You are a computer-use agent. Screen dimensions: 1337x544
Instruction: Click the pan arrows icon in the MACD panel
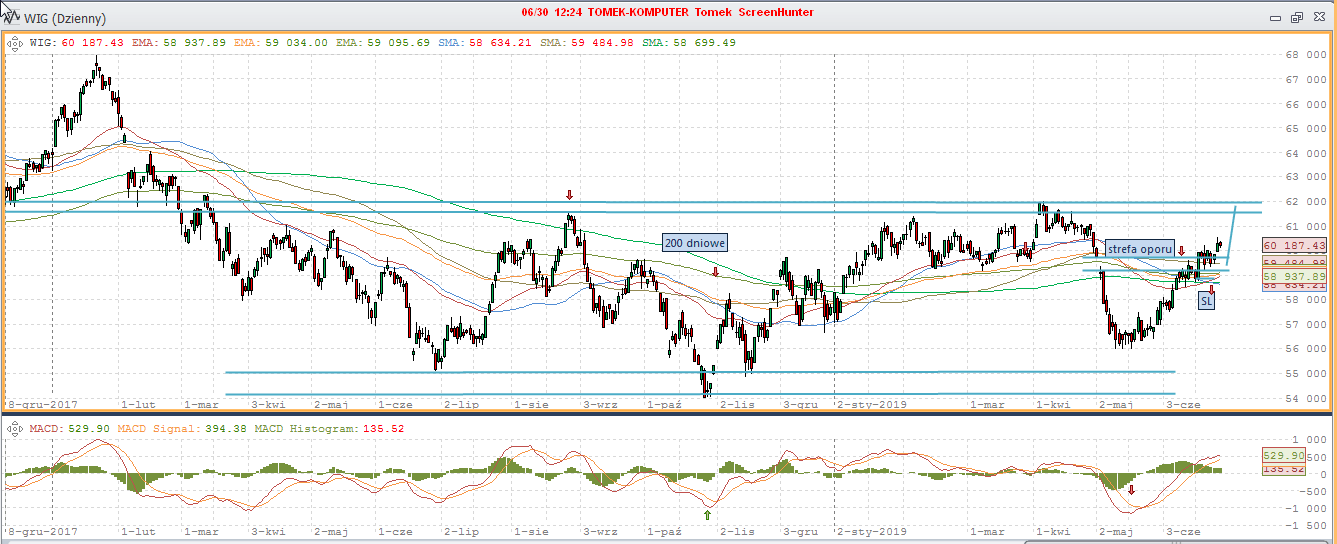[x=16, y=429]
